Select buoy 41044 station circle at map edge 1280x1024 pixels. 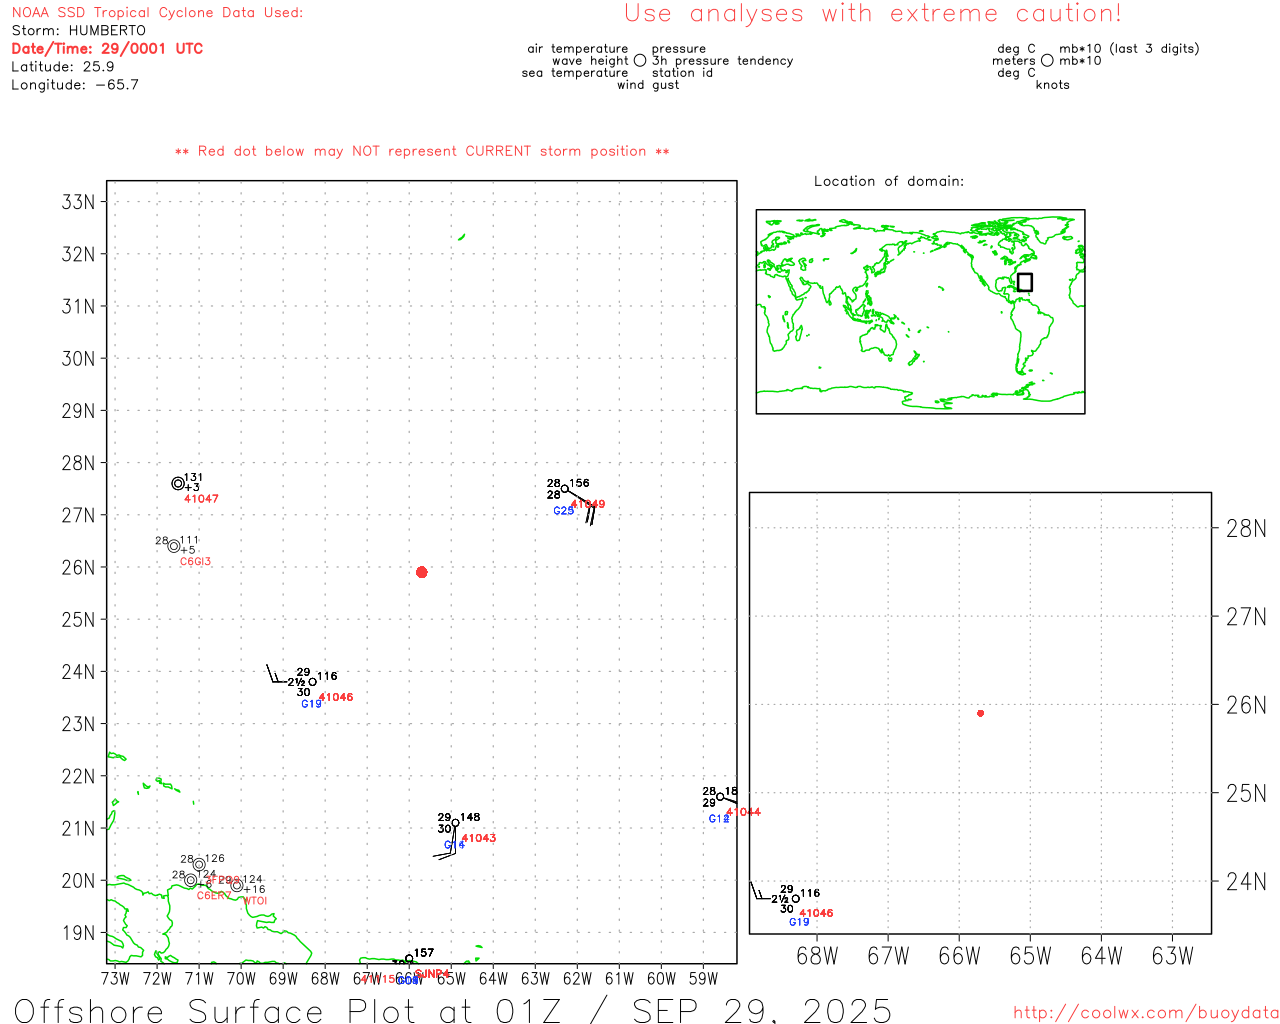[720, 797]
